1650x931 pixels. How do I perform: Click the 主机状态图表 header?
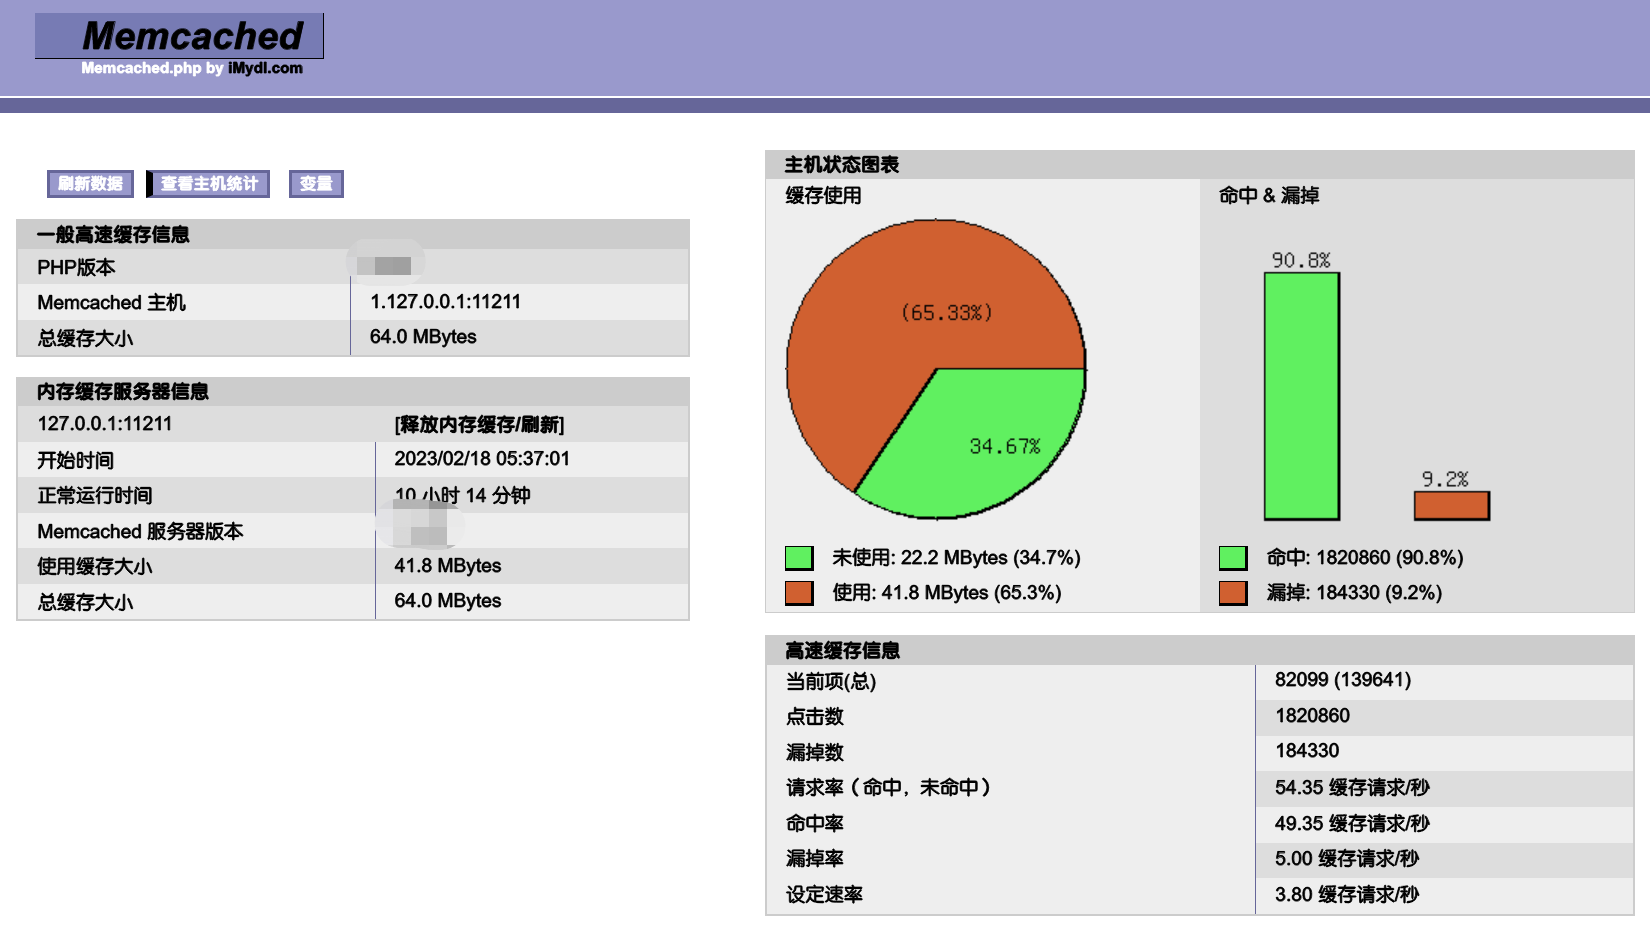tap(840, 163)
